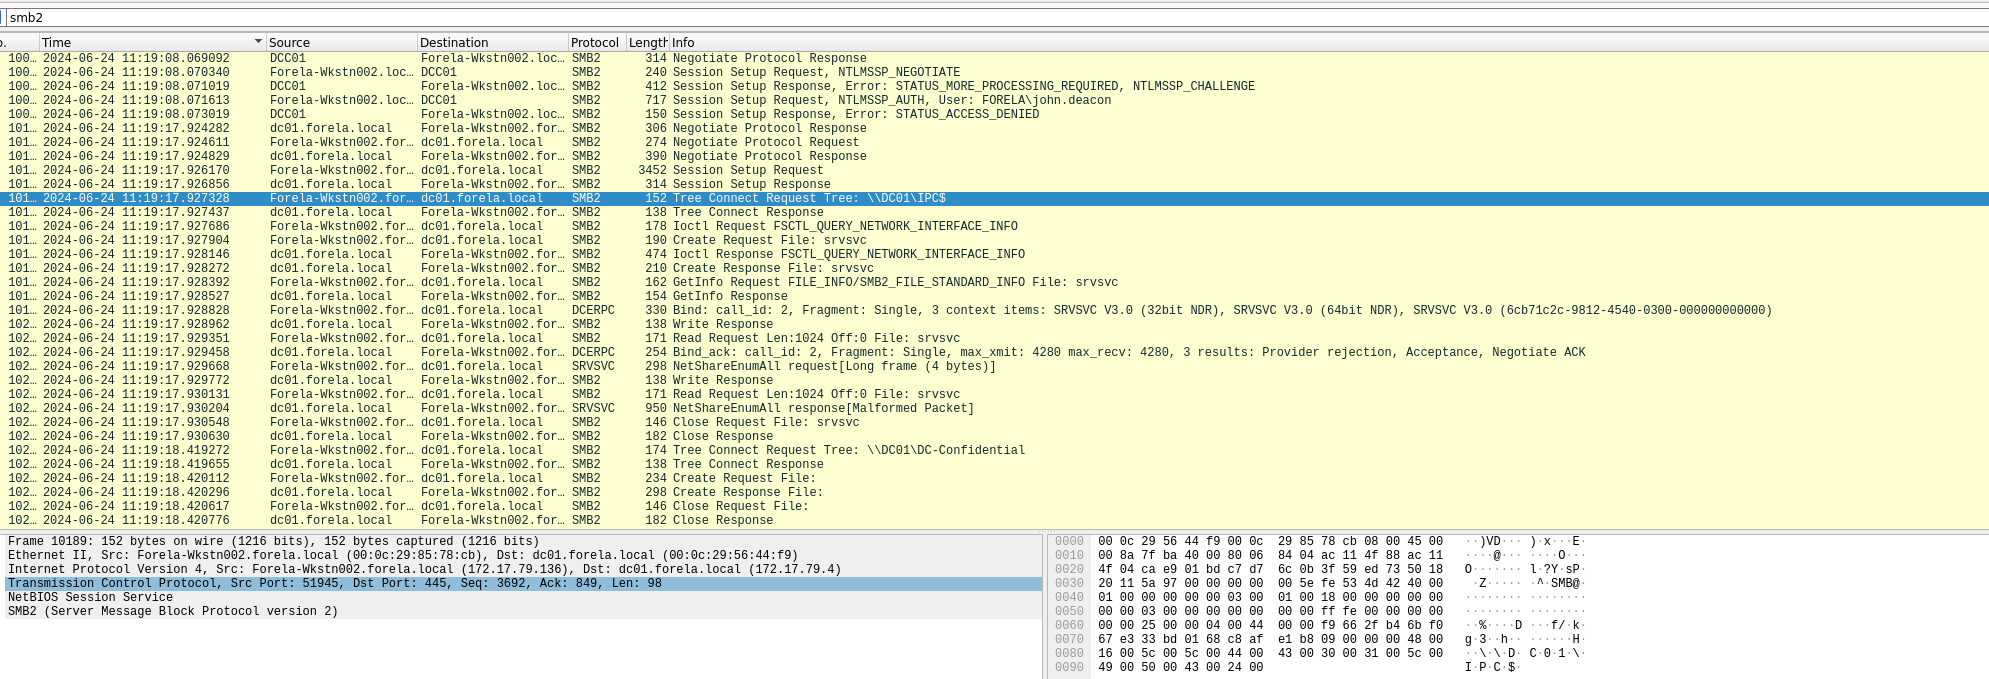
Task: Select Write Response at 11:19:17.928962
Action: pyautogui.click(x=994, y=324)
